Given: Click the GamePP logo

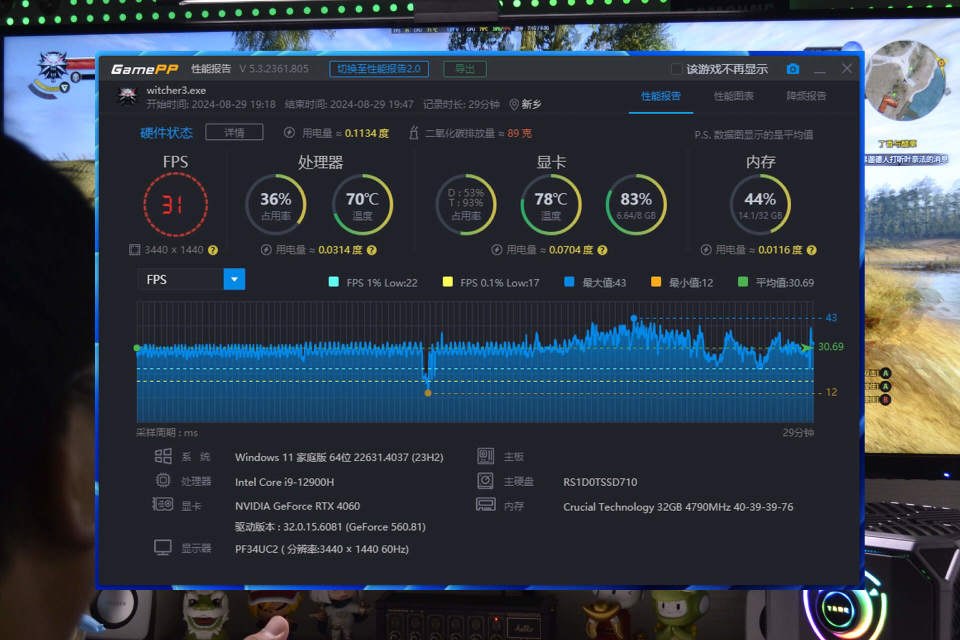Looking at the screenshot, I should click(144, 69).
